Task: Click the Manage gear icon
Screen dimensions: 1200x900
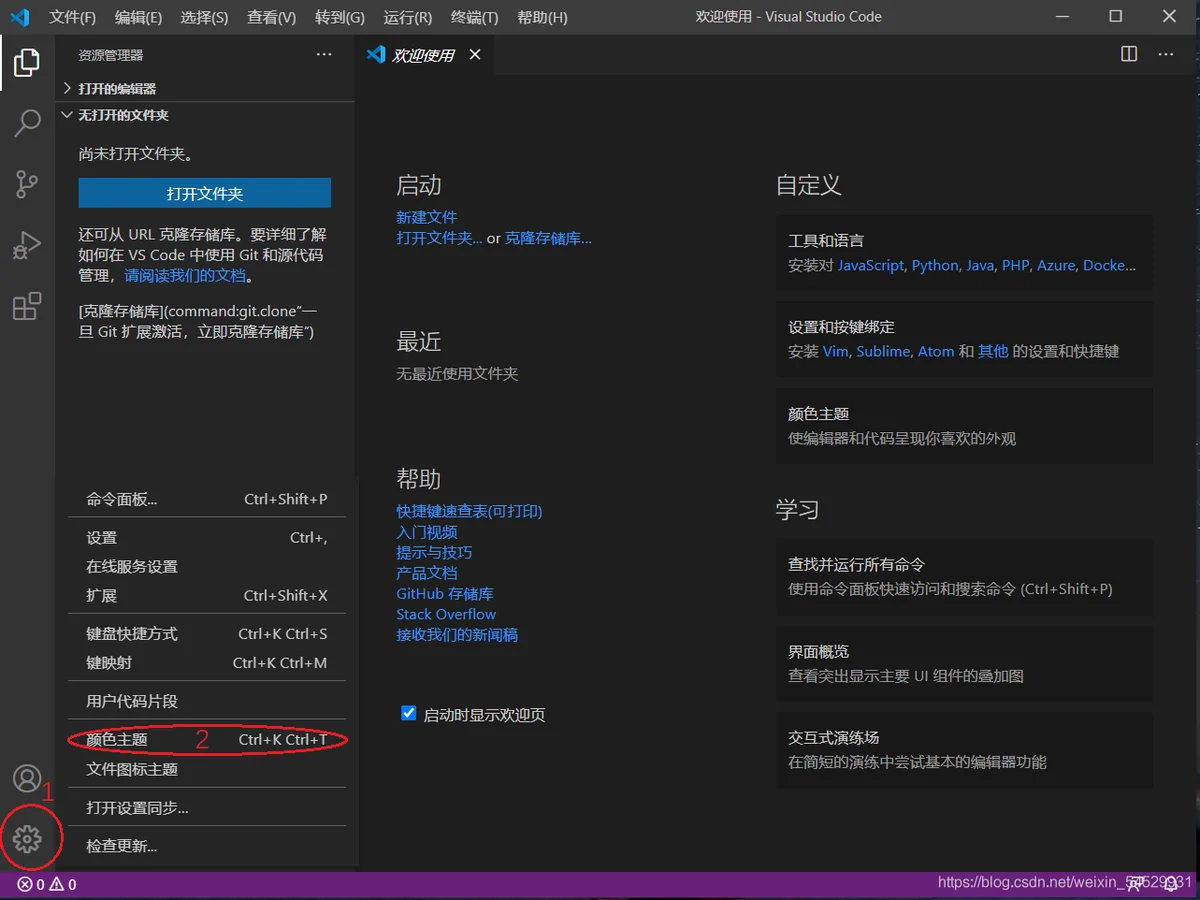Action: (x=27, y=838)
